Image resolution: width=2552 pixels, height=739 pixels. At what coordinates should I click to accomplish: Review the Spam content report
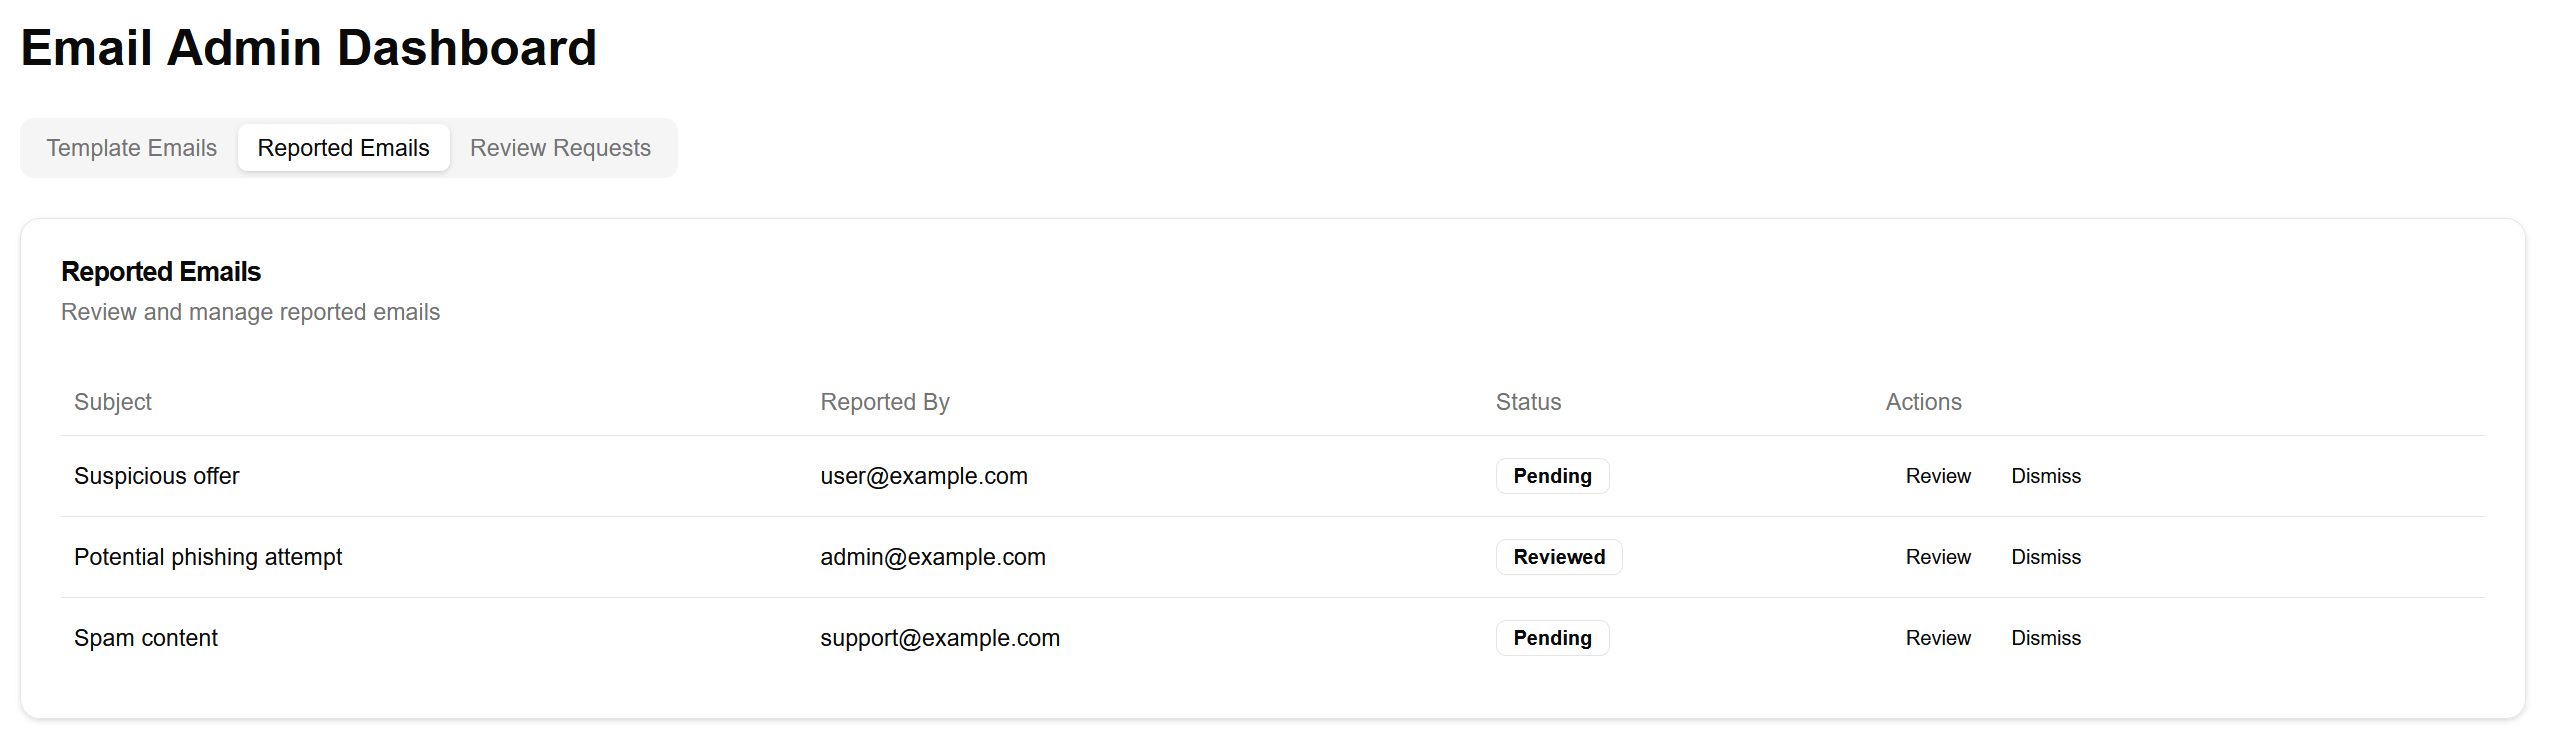(1937, 638)
